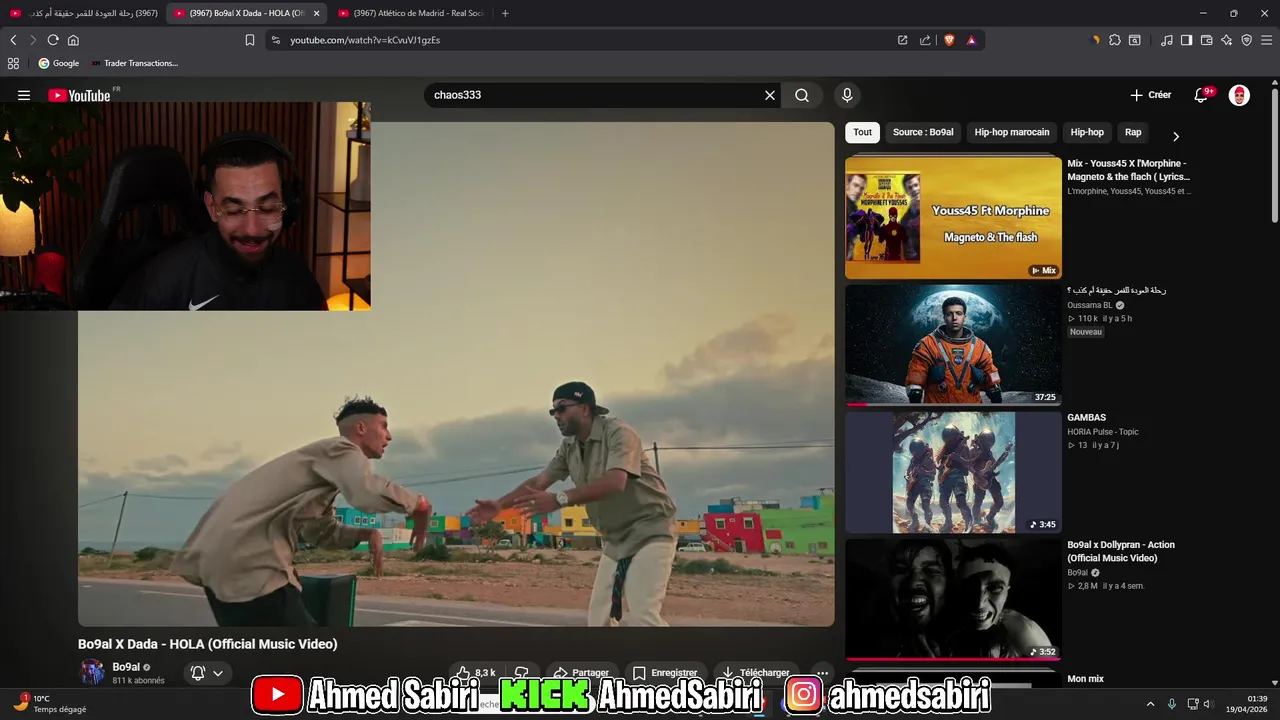Toggle the browser sidebar panel

click(1187, 40)
